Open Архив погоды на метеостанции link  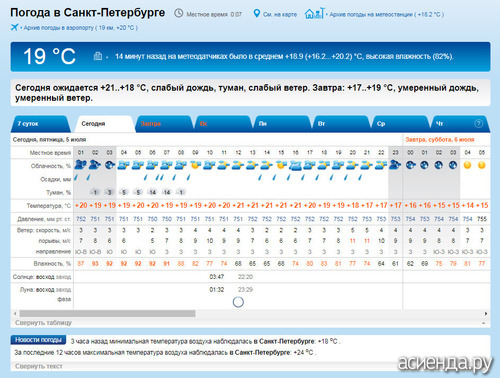(x=387, y=14)
